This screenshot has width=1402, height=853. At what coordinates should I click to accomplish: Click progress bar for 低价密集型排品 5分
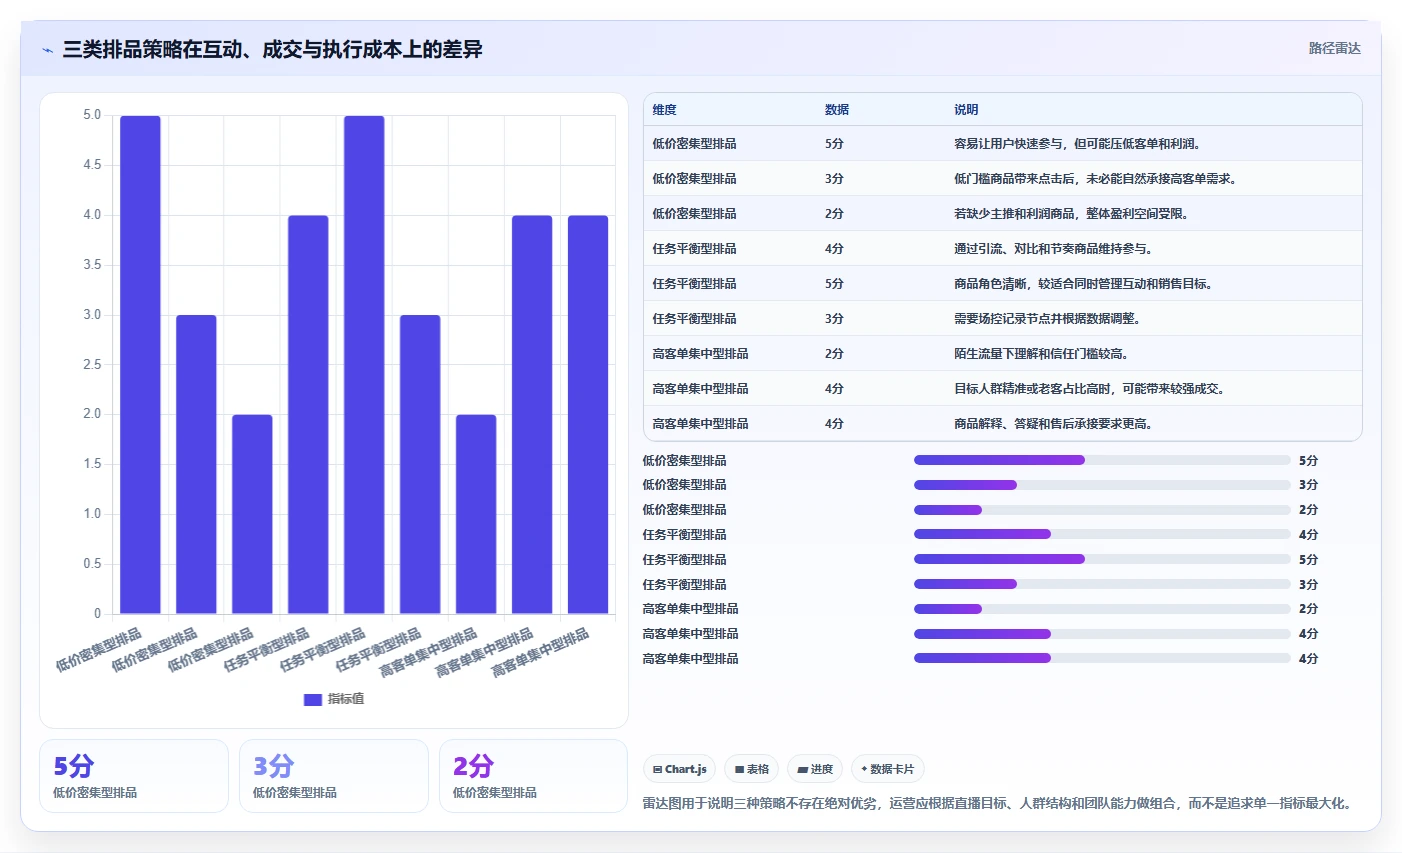(x=1102, y=460)
